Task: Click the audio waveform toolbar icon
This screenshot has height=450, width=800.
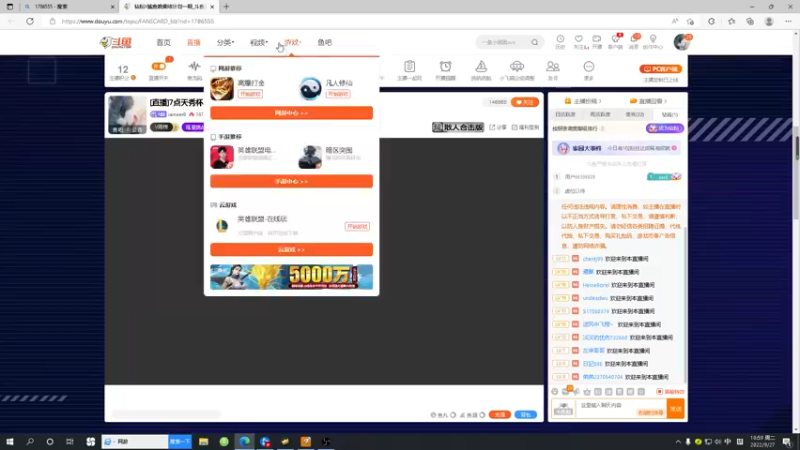Action: pos(194,66)
